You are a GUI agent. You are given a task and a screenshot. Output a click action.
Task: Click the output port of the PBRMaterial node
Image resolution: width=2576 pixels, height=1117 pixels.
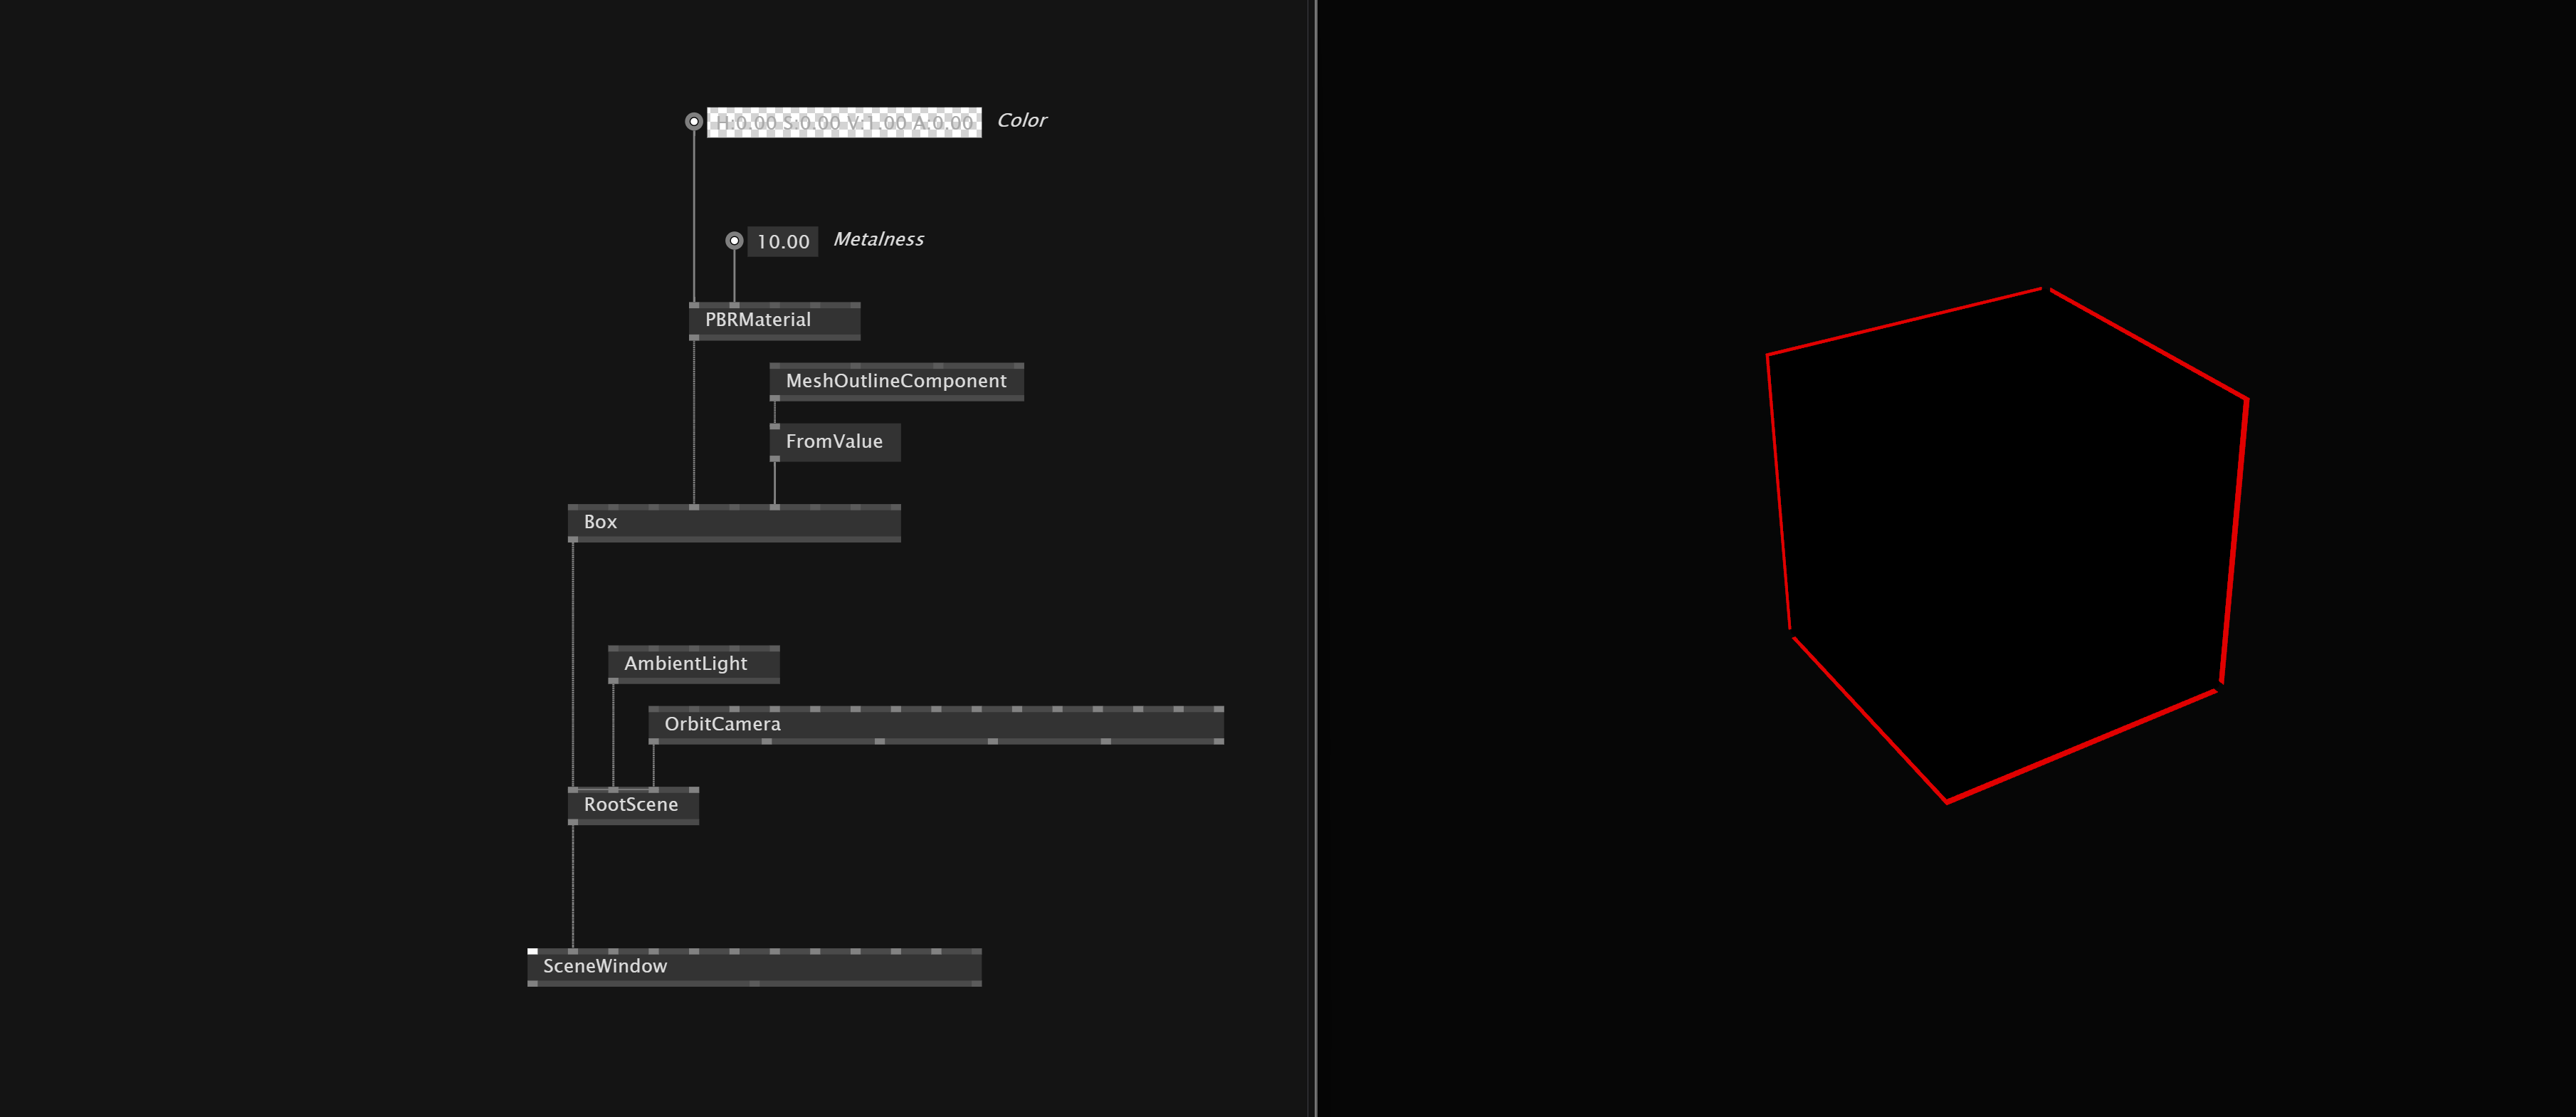pos(694,338)
